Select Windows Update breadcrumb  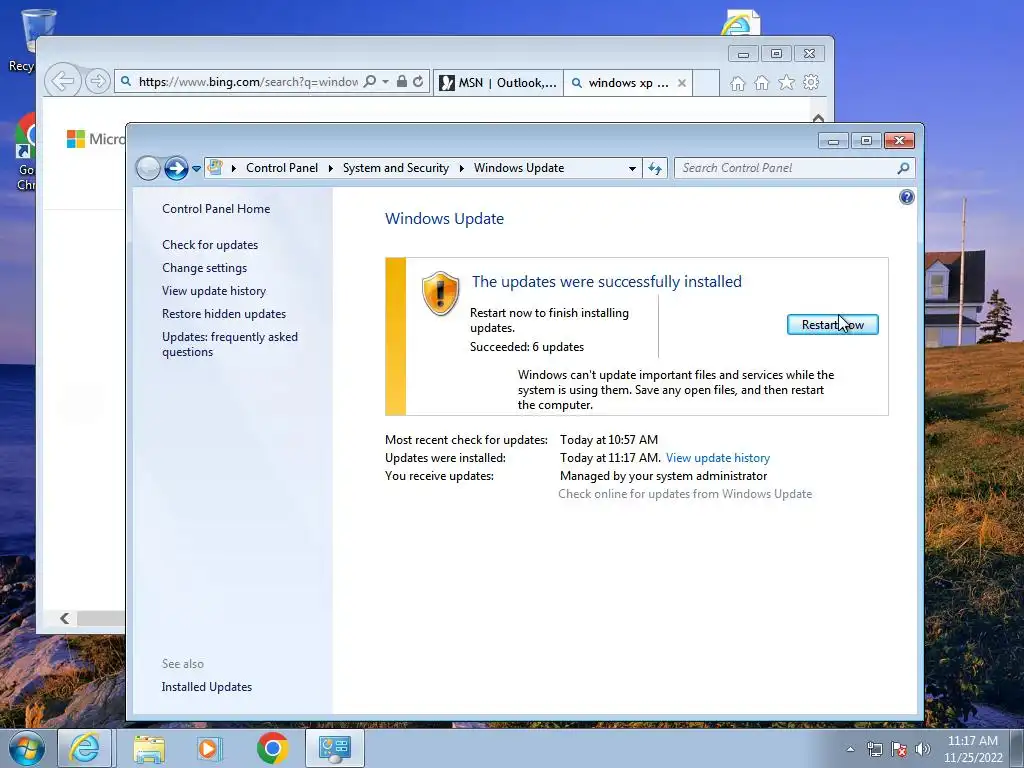tap(519, 168)
